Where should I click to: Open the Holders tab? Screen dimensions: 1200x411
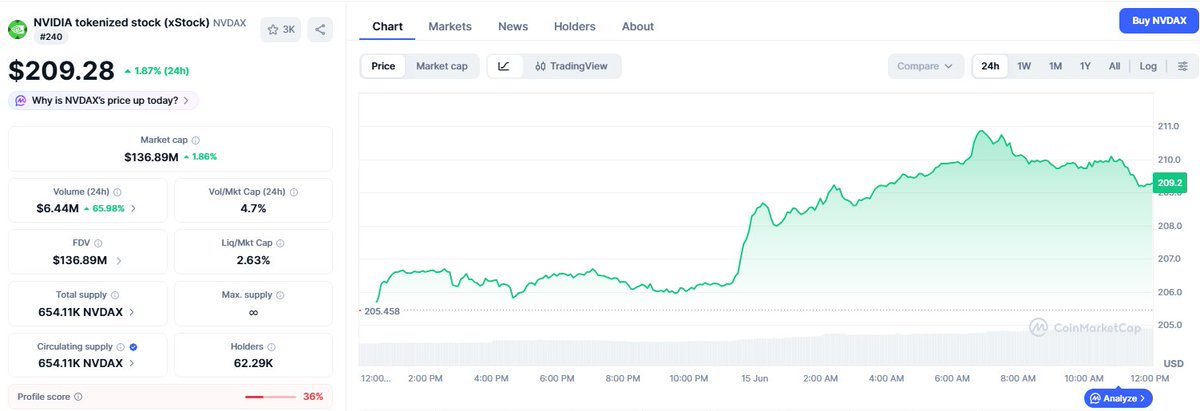pos(575,27)
